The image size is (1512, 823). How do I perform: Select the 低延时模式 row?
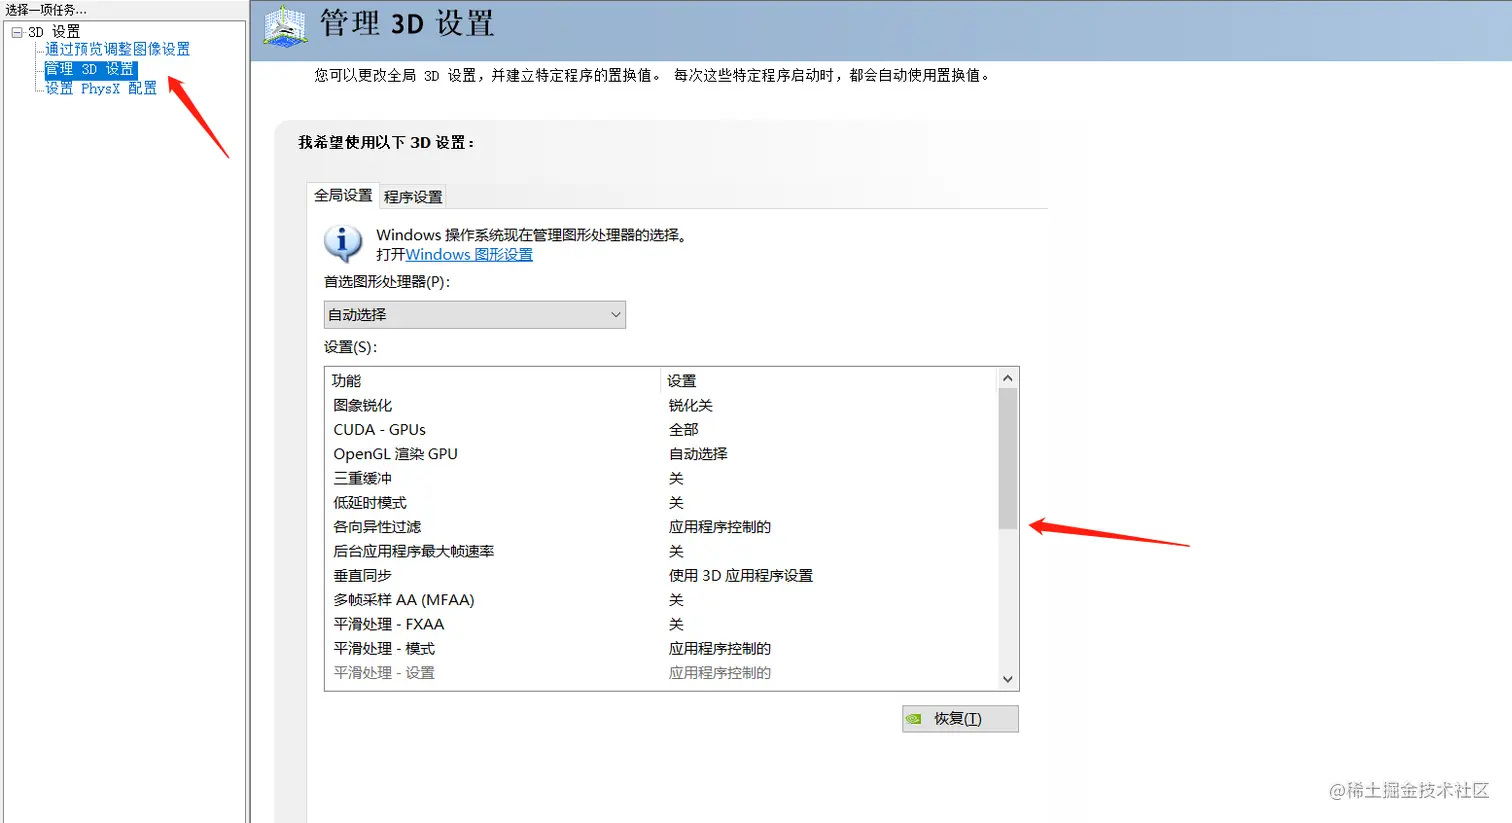(x=661, y=503)
